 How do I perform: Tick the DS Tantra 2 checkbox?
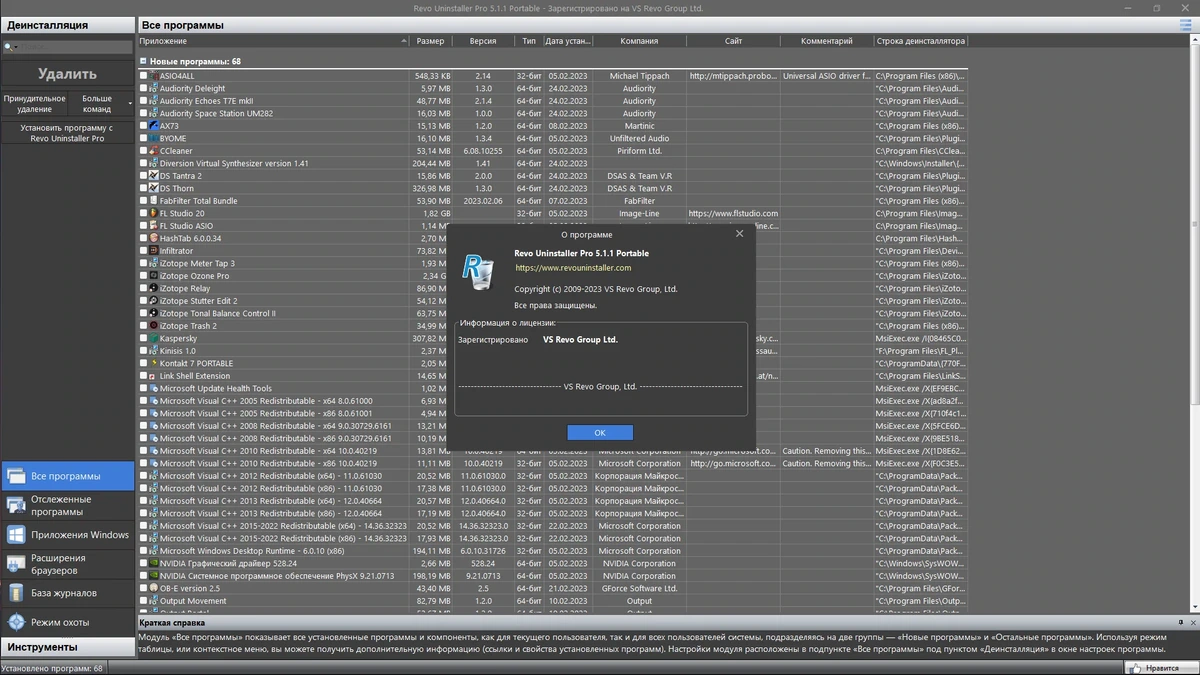point(143,176)
